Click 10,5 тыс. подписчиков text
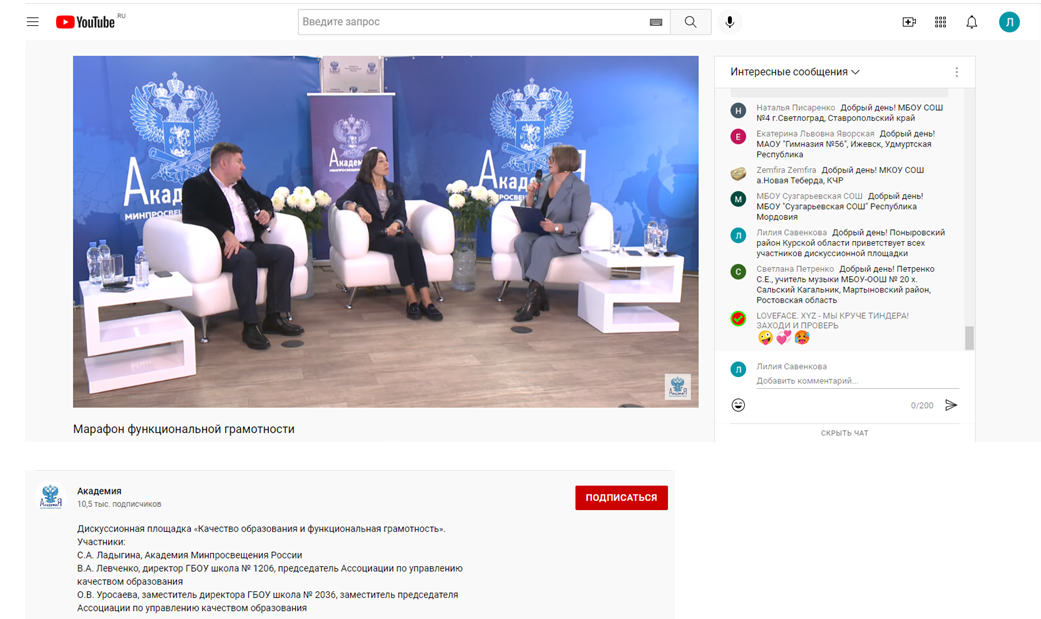 pyautogui.click(x=119, y=504)
